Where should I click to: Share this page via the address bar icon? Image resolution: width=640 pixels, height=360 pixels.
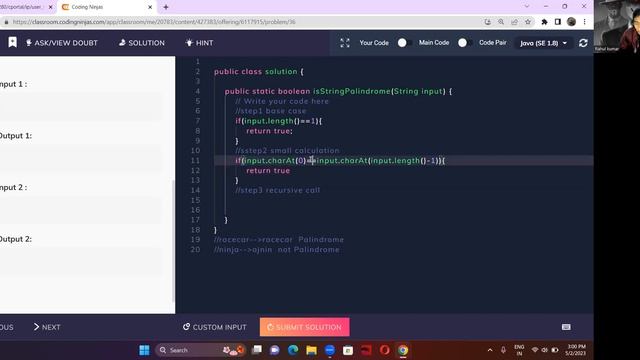pyautogui.click(x=514, y=22)
